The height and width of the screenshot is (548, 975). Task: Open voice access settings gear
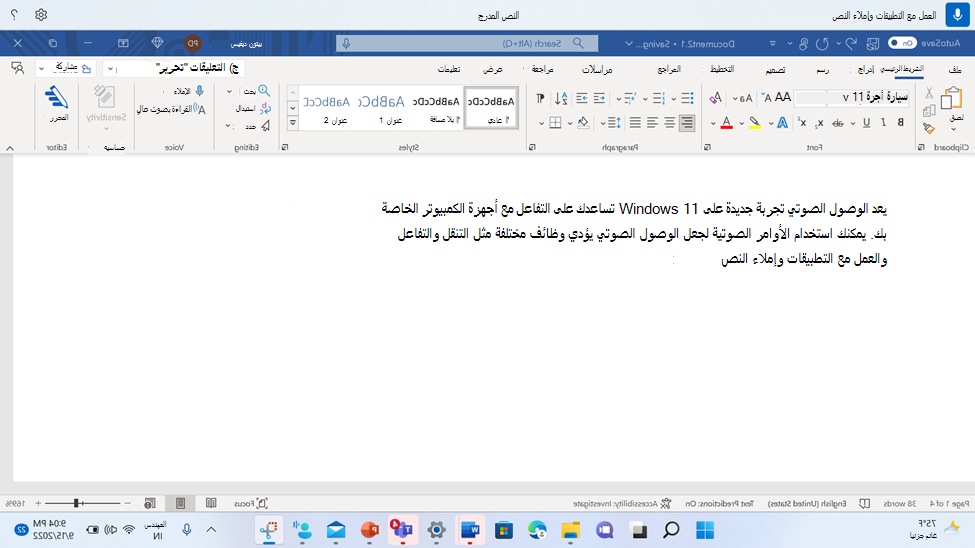41,14
